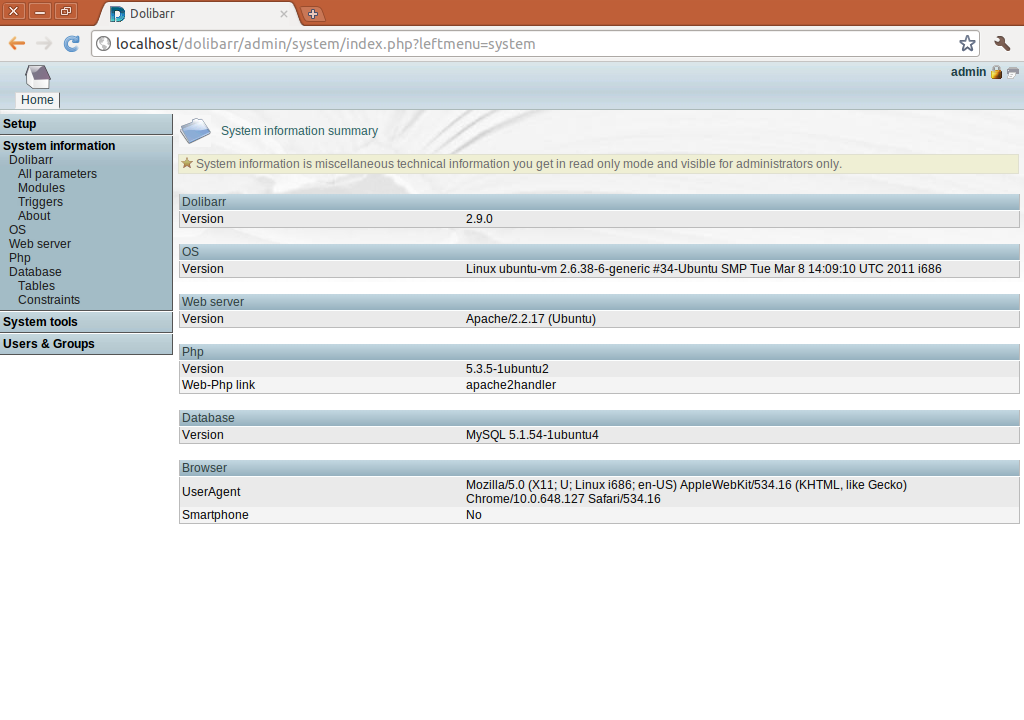The width and height of the screenshot is (1024, 720).
Task: Click the System information summary title
Action: (299, 131)
